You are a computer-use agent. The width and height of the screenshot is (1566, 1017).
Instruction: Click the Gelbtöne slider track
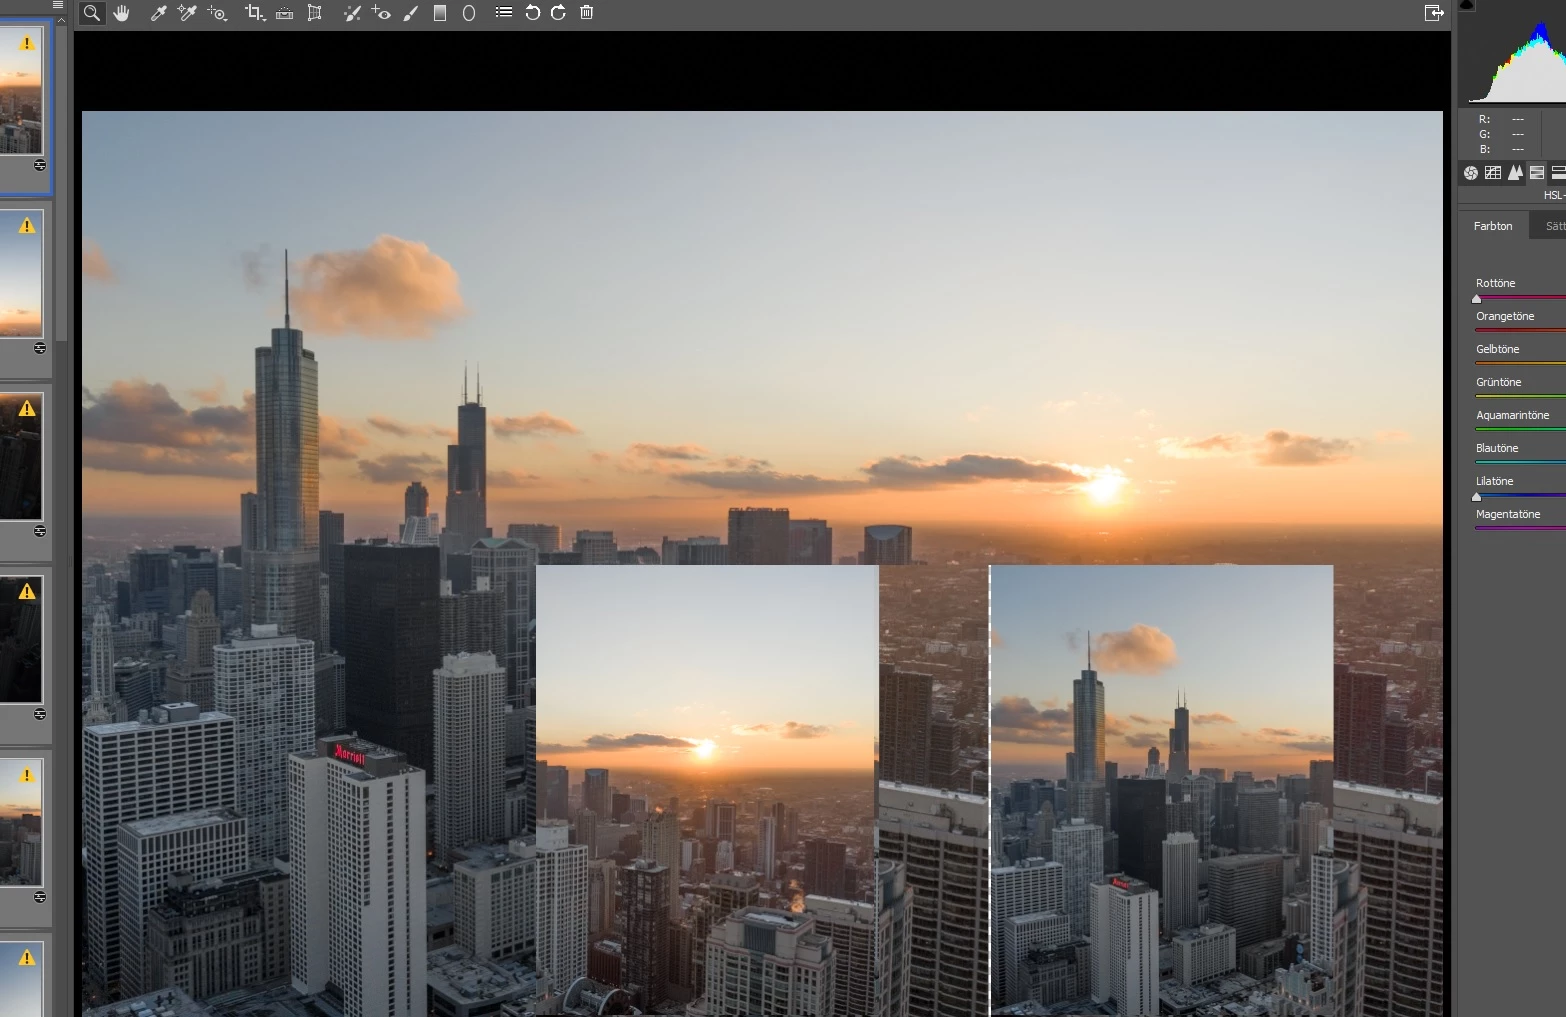tap(1520, 363)
